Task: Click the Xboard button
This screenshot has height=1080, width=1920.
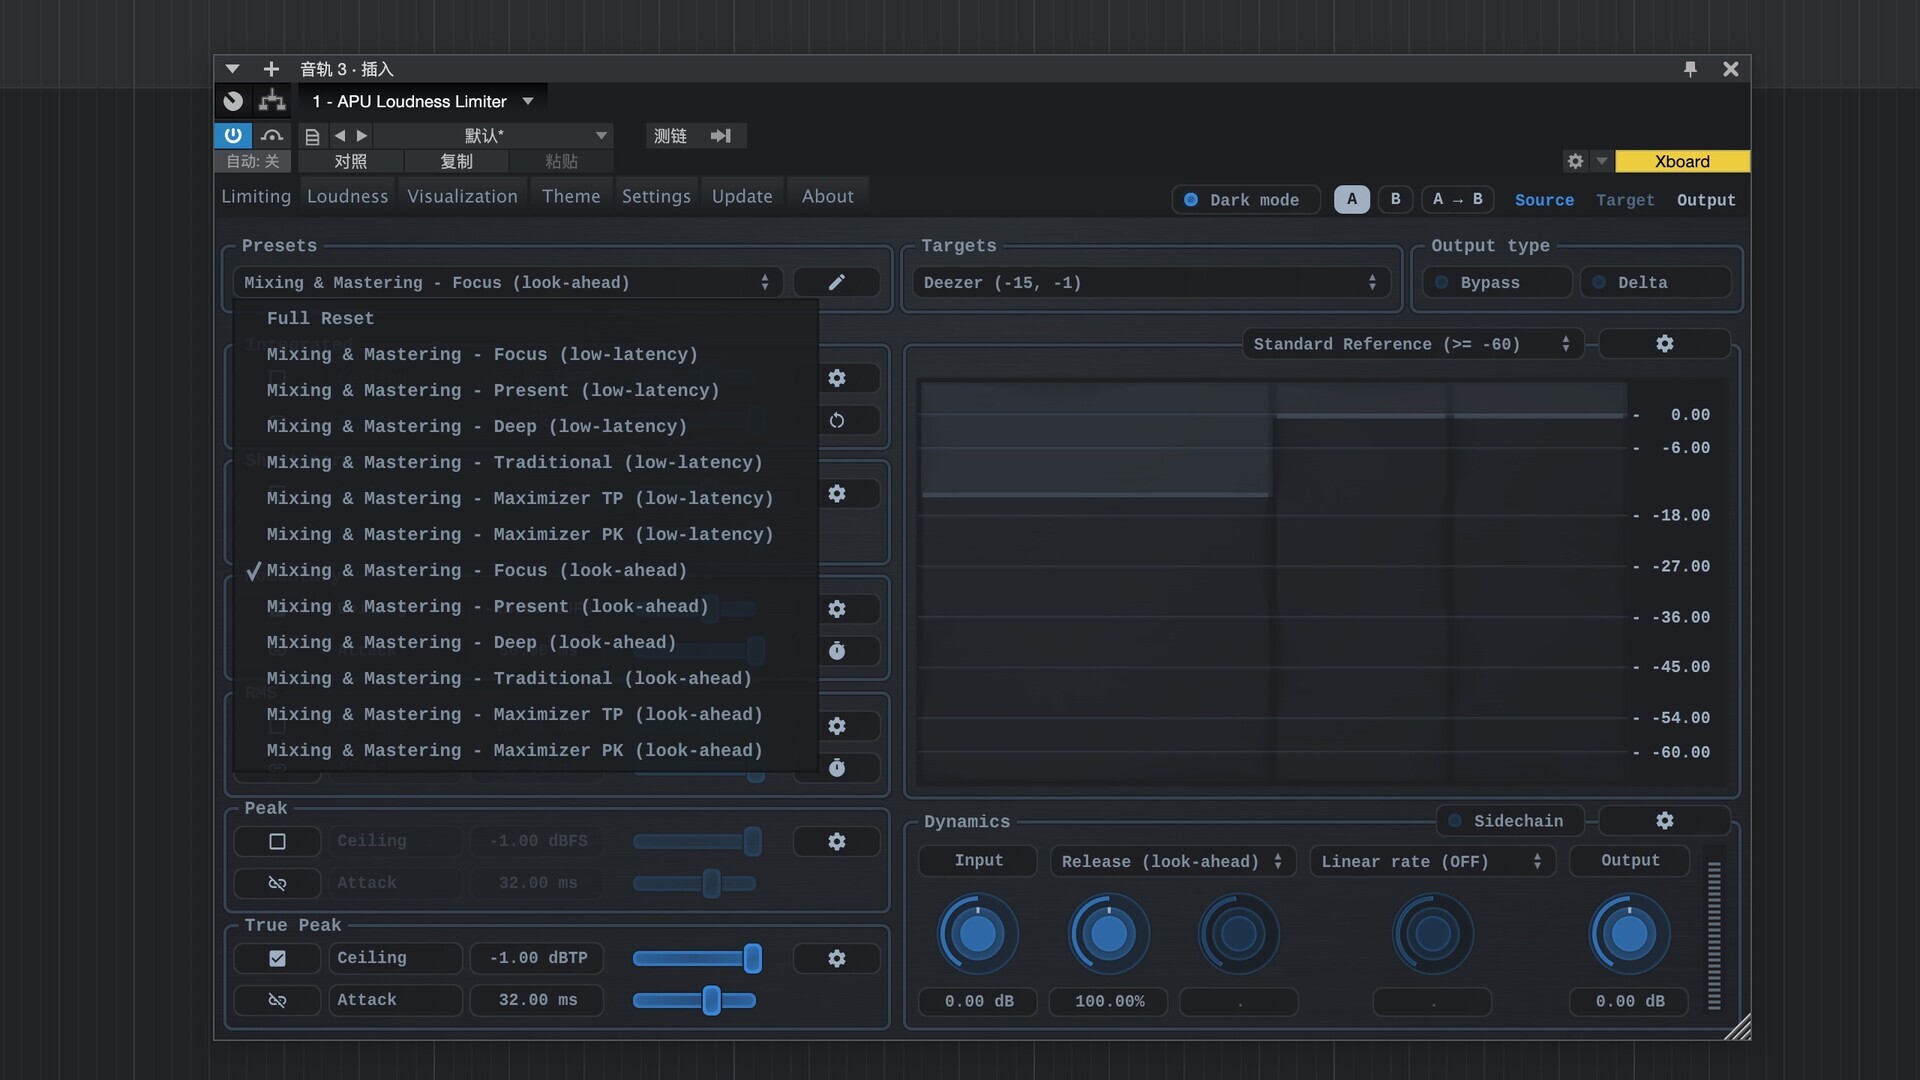Action: 1682,161
